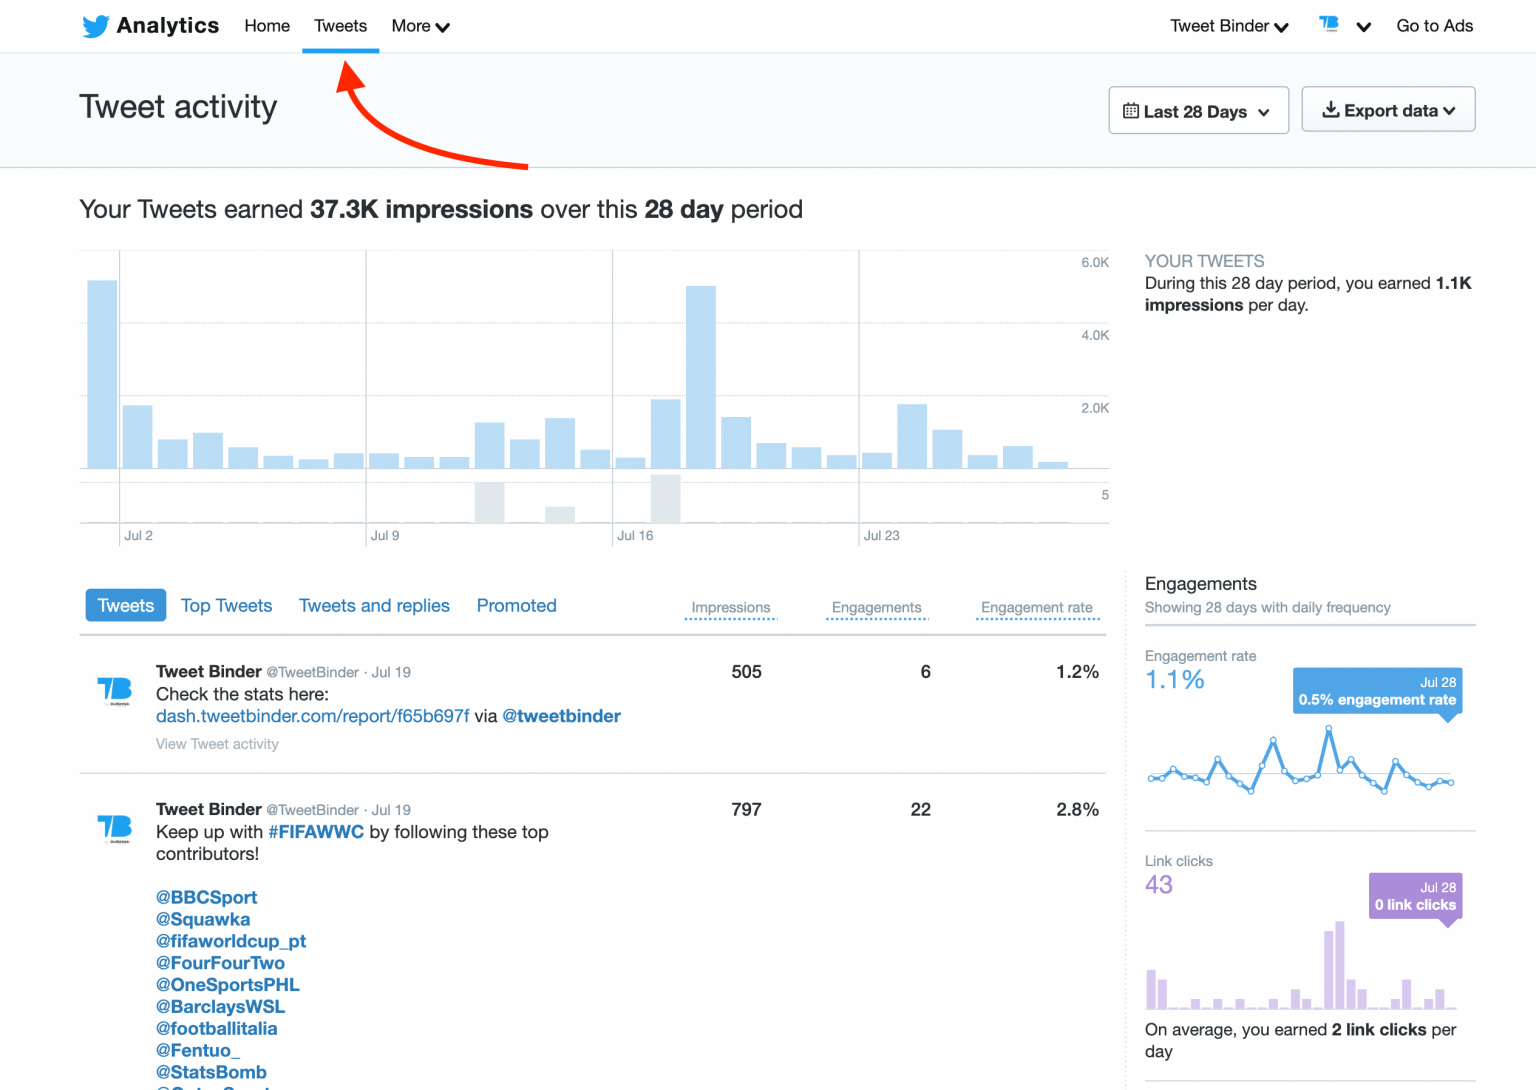The image size is (1536, 1090).
Task: Select the Promoted tab
Action: 516,605
